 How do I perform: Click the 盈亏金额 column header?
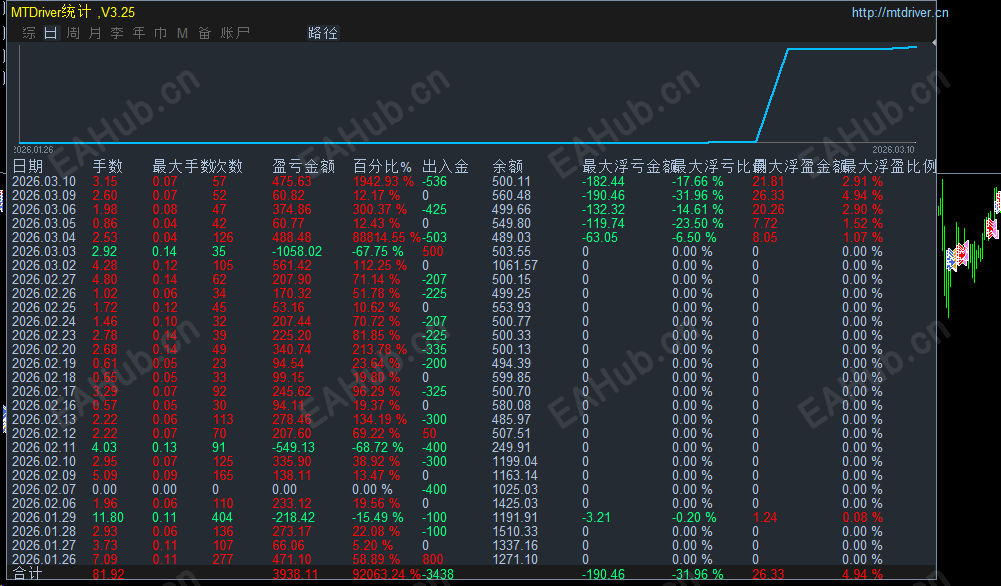point(304,167)
